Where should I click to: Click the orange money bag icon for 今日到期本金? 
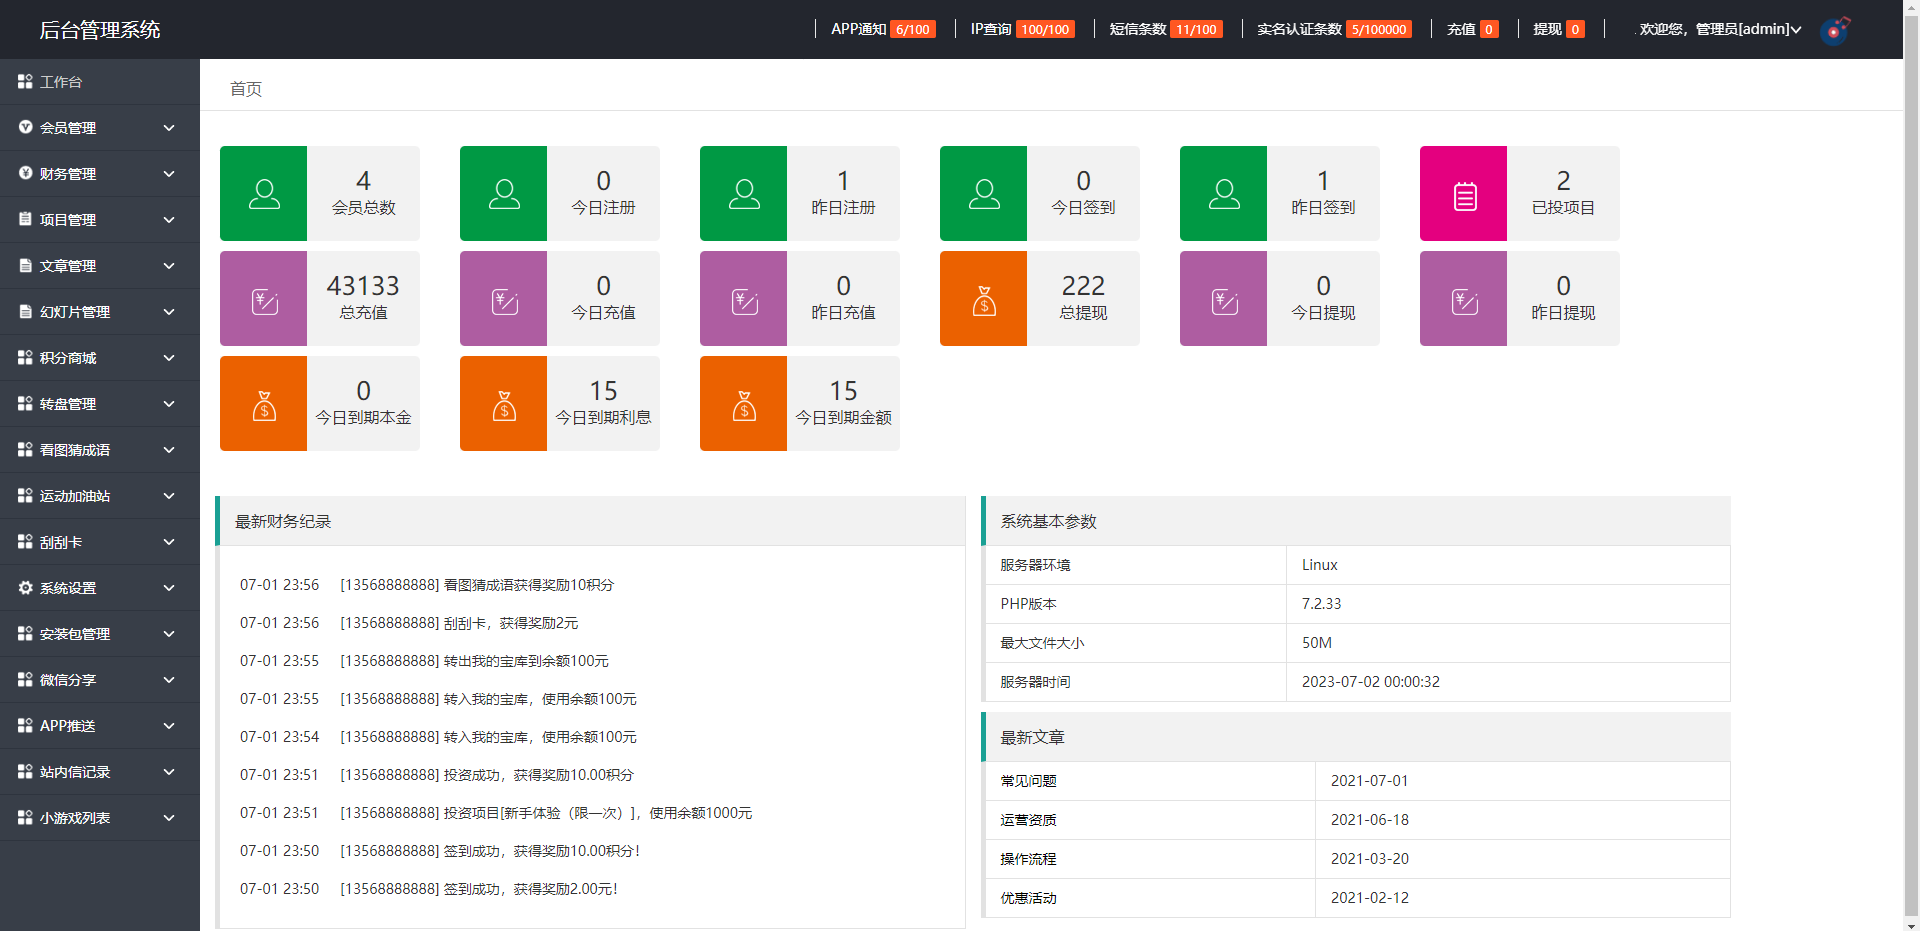point(264,404)
